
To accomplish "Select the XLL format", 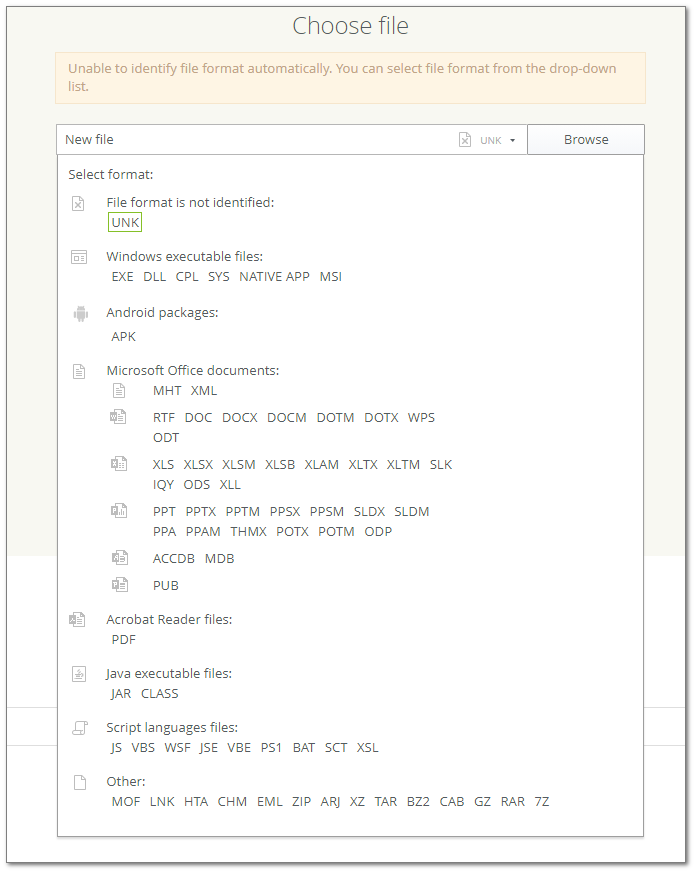I will [x=230, y=484].
